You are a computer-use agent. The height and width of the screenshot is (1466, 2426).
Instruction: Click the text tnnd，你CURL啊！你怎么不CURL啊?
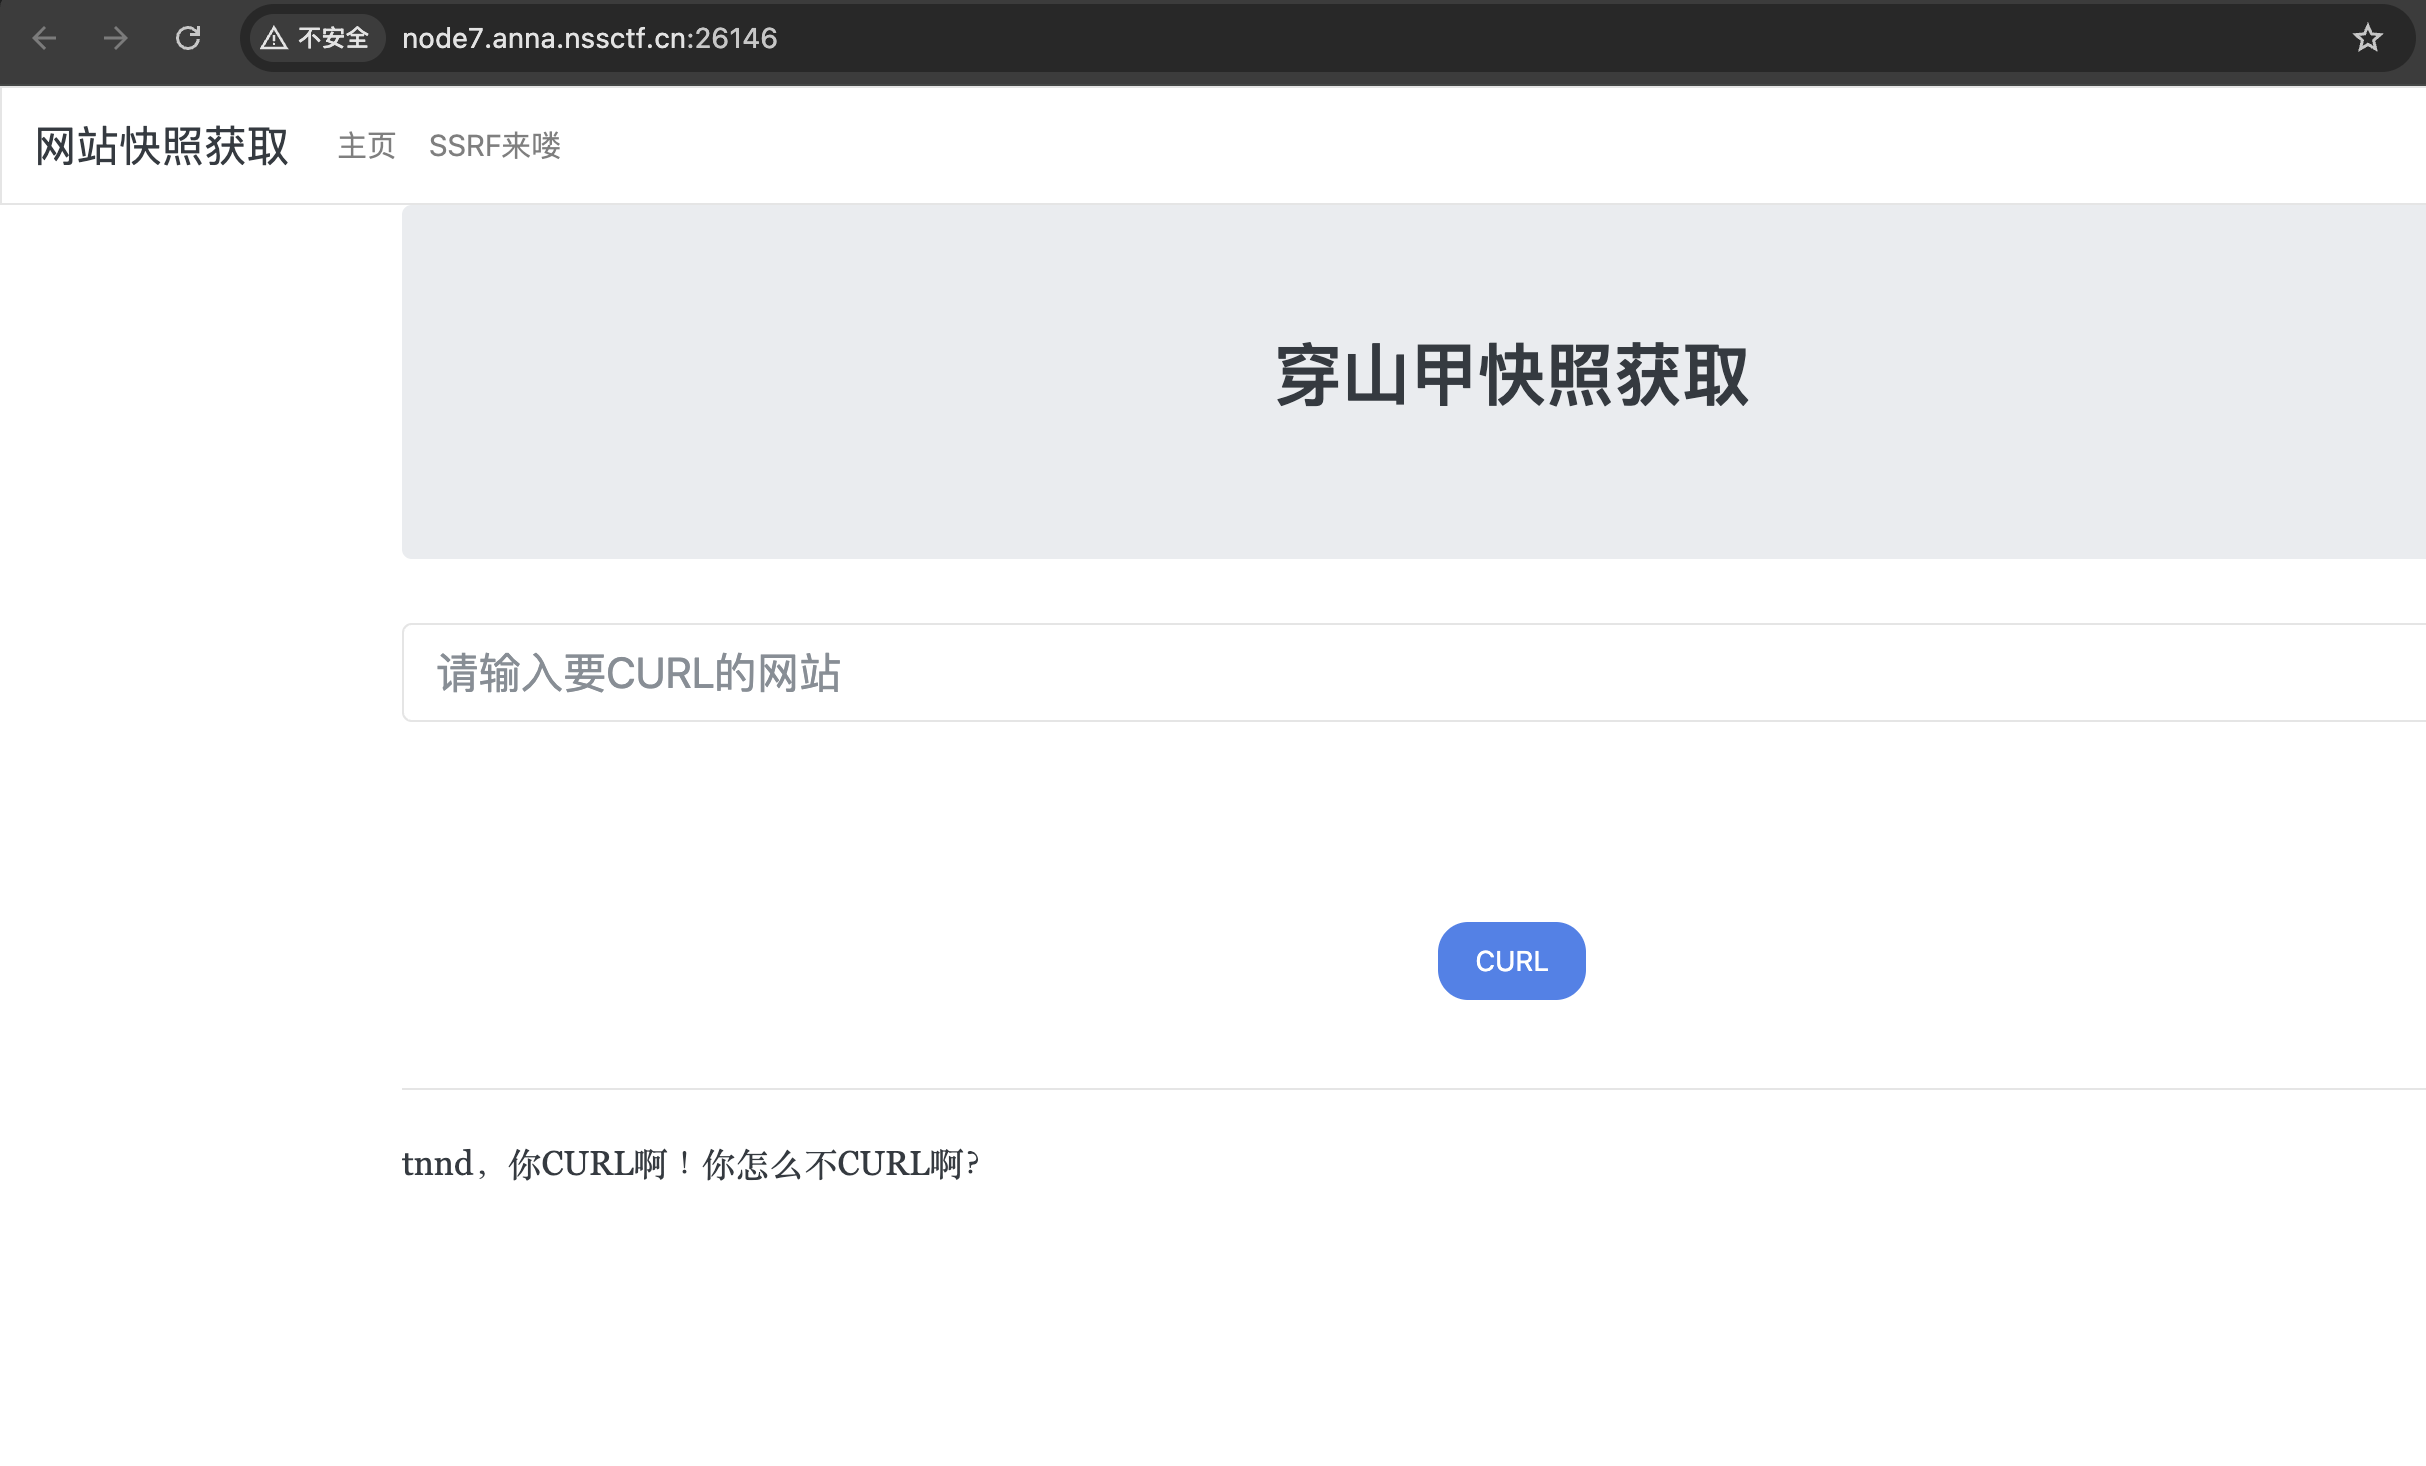tap(690, 1163)
